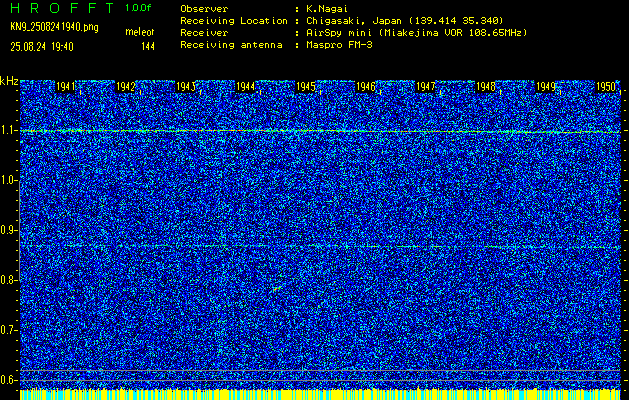Select the AirSpy mini receiver description

tap(416, 32)
